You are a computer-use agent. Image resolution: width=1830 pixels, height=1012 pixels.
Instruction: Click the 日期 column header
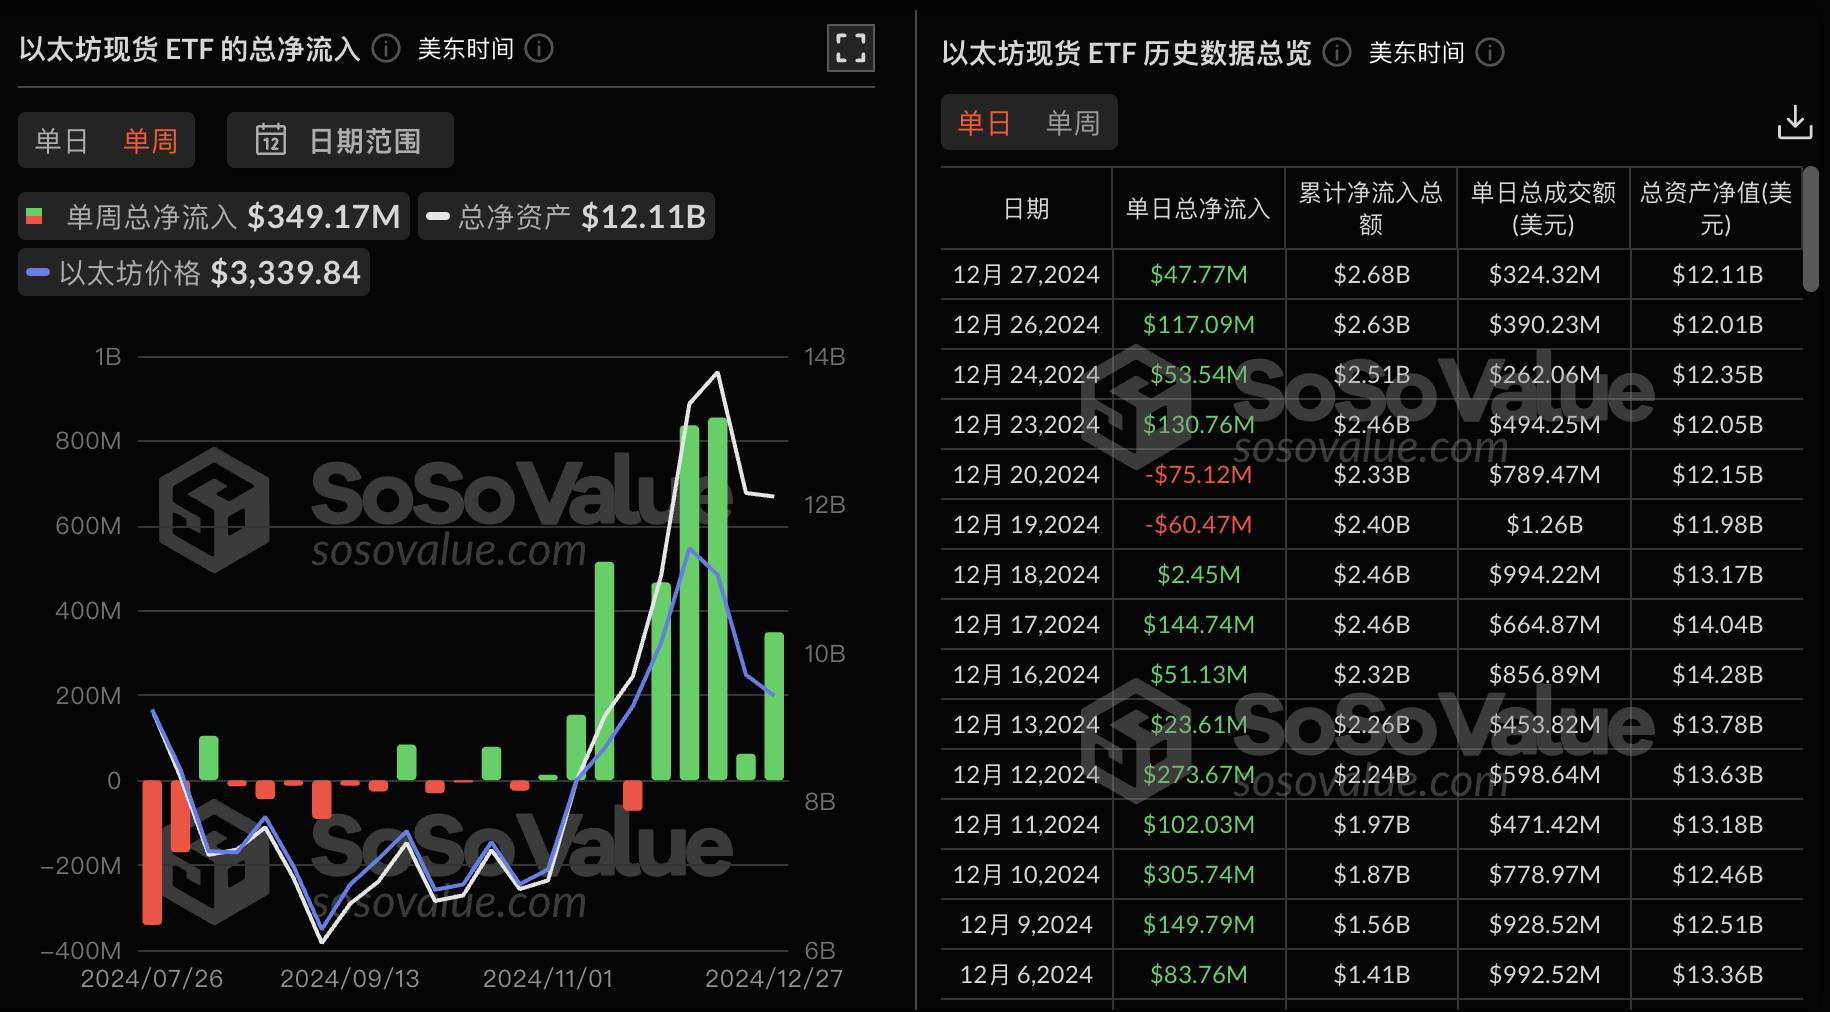[x=1026, y=208]
